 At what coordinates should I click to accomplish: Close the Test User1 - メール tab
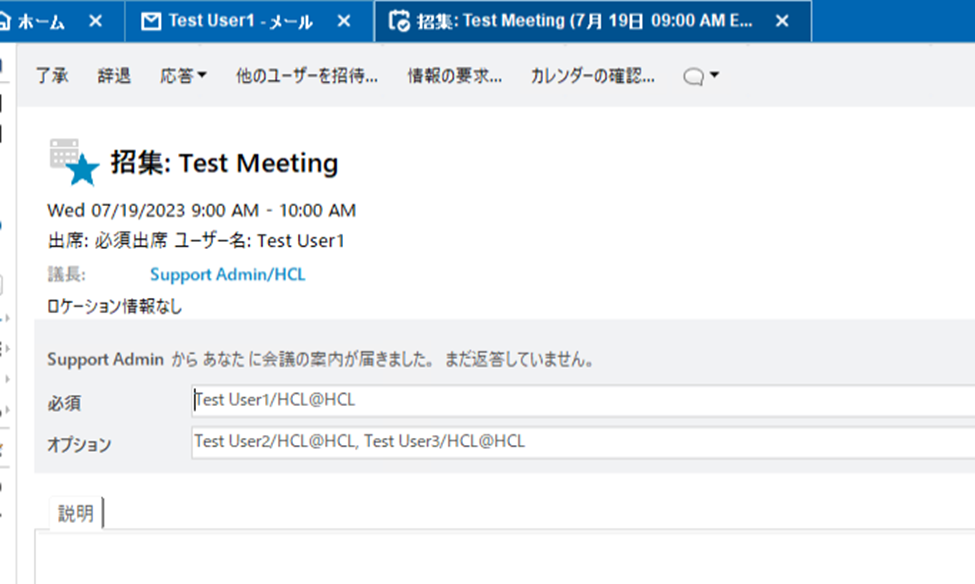point(344,21)
